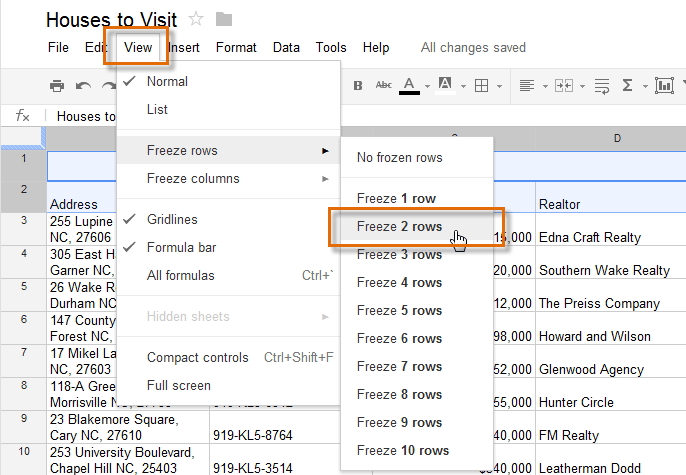
Task: Apply strikethrough text formatting
Action: pyautogui.click(x=384, y=85)
